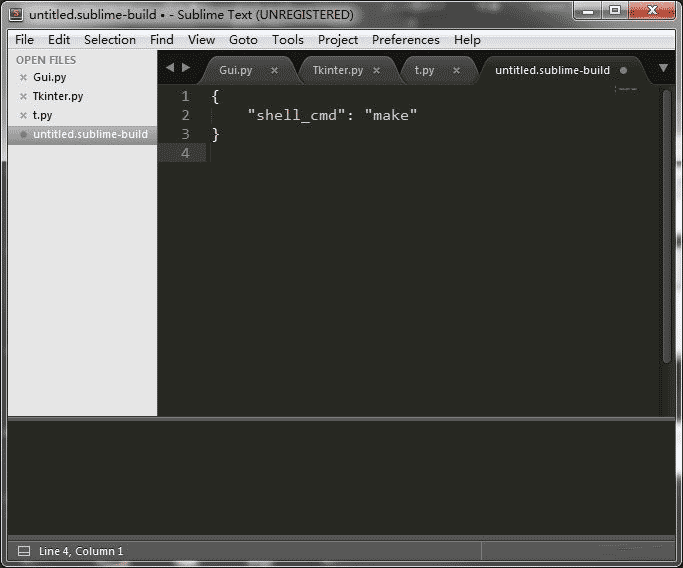The height and width of the screenshot is (568, 683).
Task: Open the File menu
Action: [x=24, y=40]
